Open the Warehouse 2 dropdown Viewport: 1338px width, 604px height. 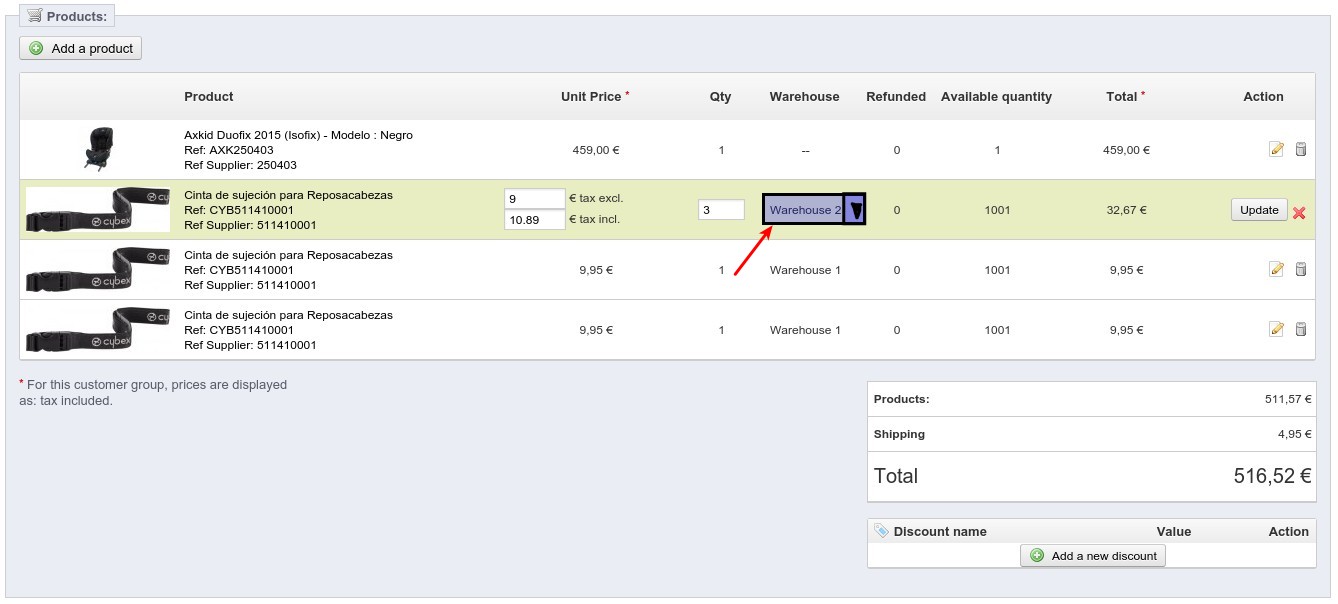[x=814, y=209]
